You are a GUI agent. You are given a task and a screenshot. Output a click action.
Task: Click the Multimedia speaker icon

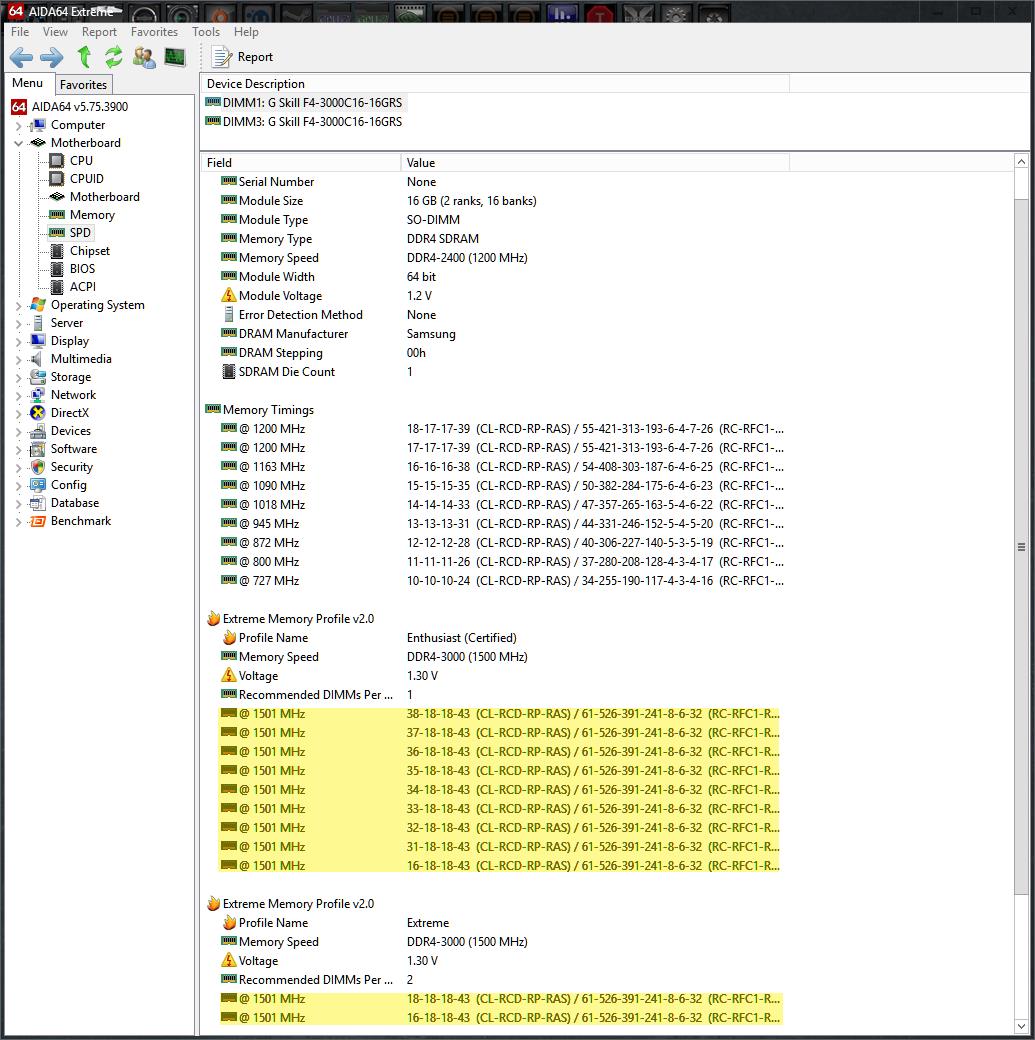pos(38,359)
